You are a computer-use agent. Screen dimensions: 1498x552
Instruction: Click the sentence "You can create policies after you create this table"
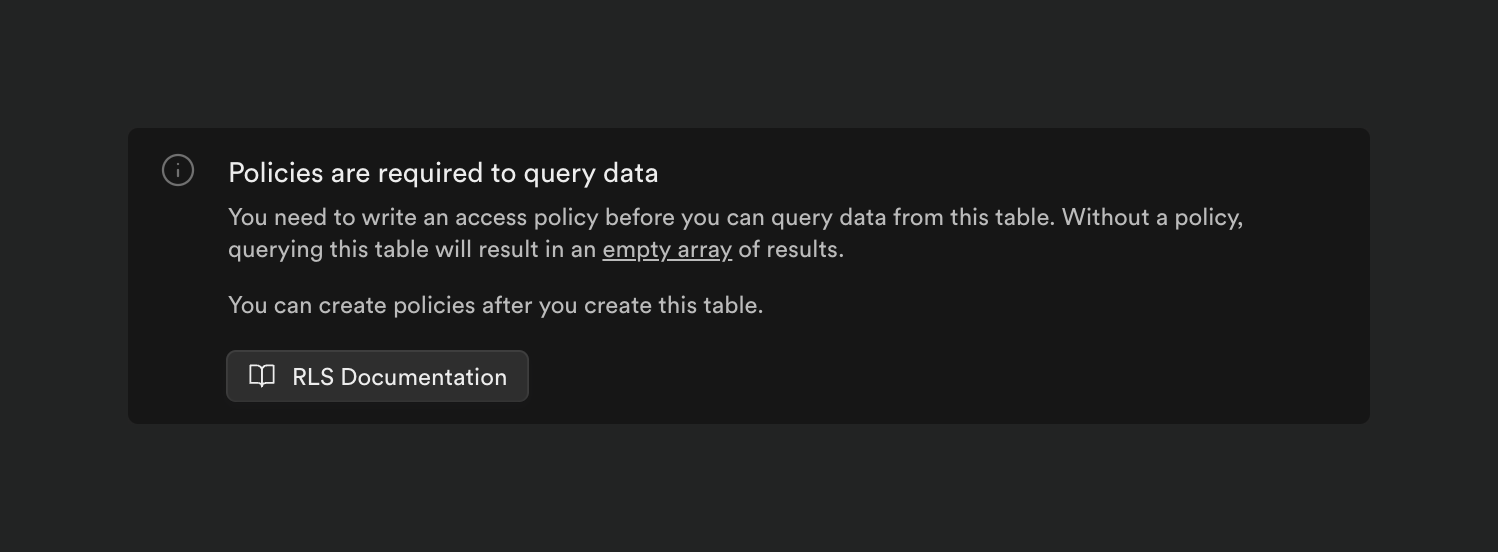(x=495, y=305)
